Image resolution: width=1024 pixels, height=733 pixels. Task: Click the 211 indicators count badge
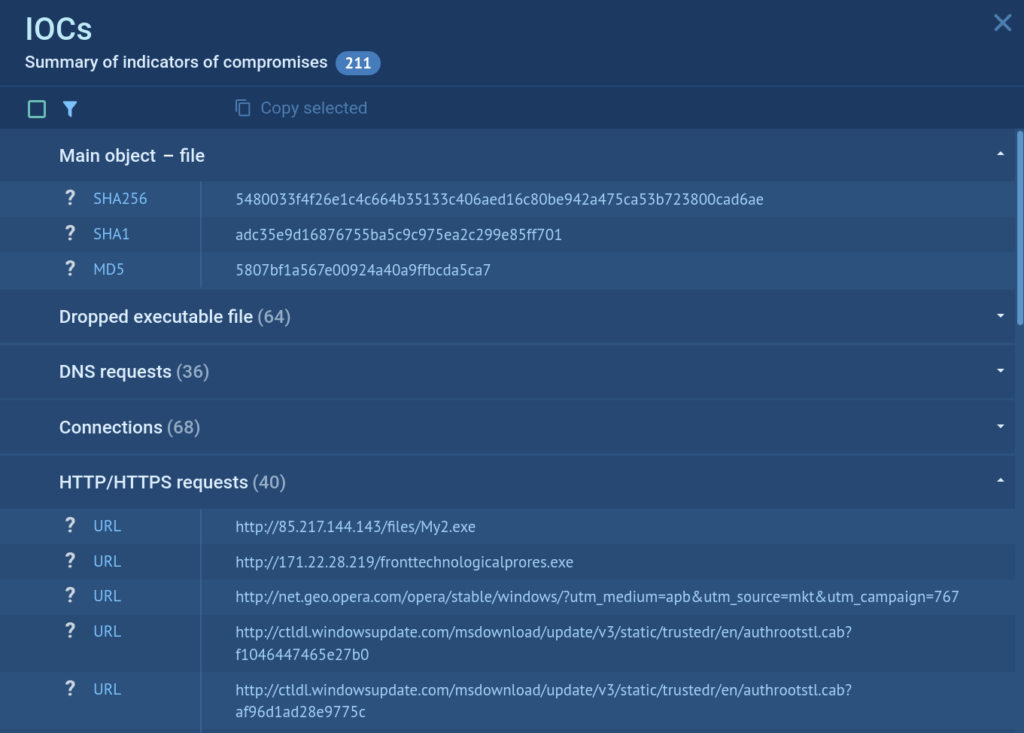pyautogui.click(x=358, y=63)
